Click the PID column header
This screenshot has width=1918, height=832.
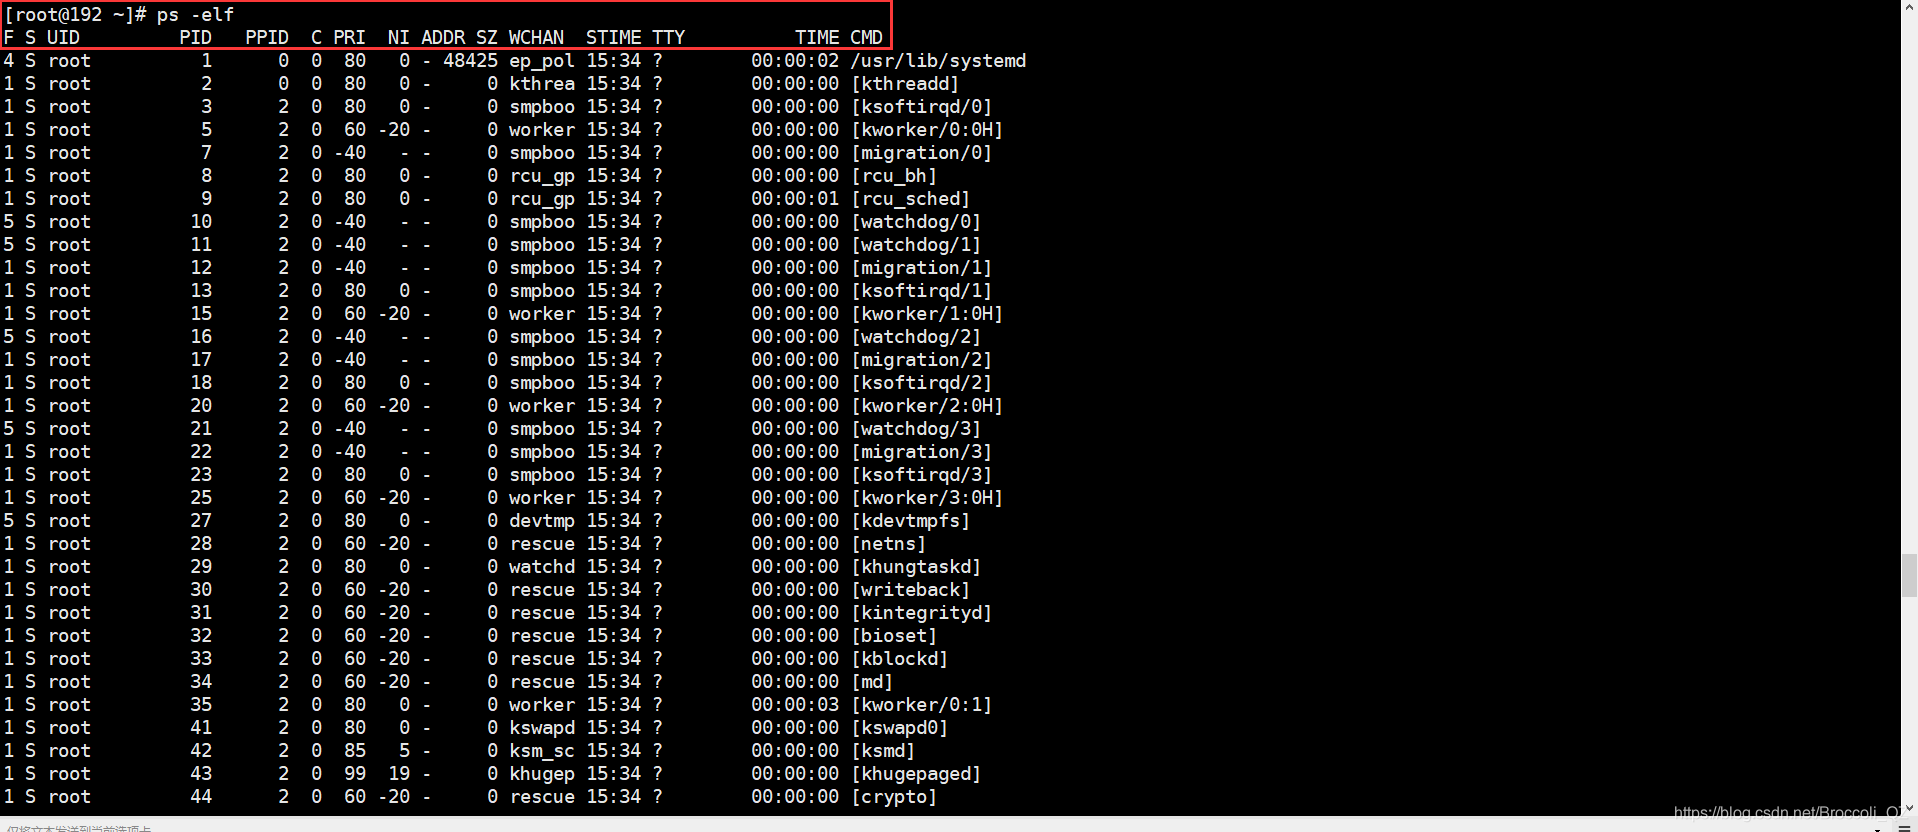[x=196, y=38]
